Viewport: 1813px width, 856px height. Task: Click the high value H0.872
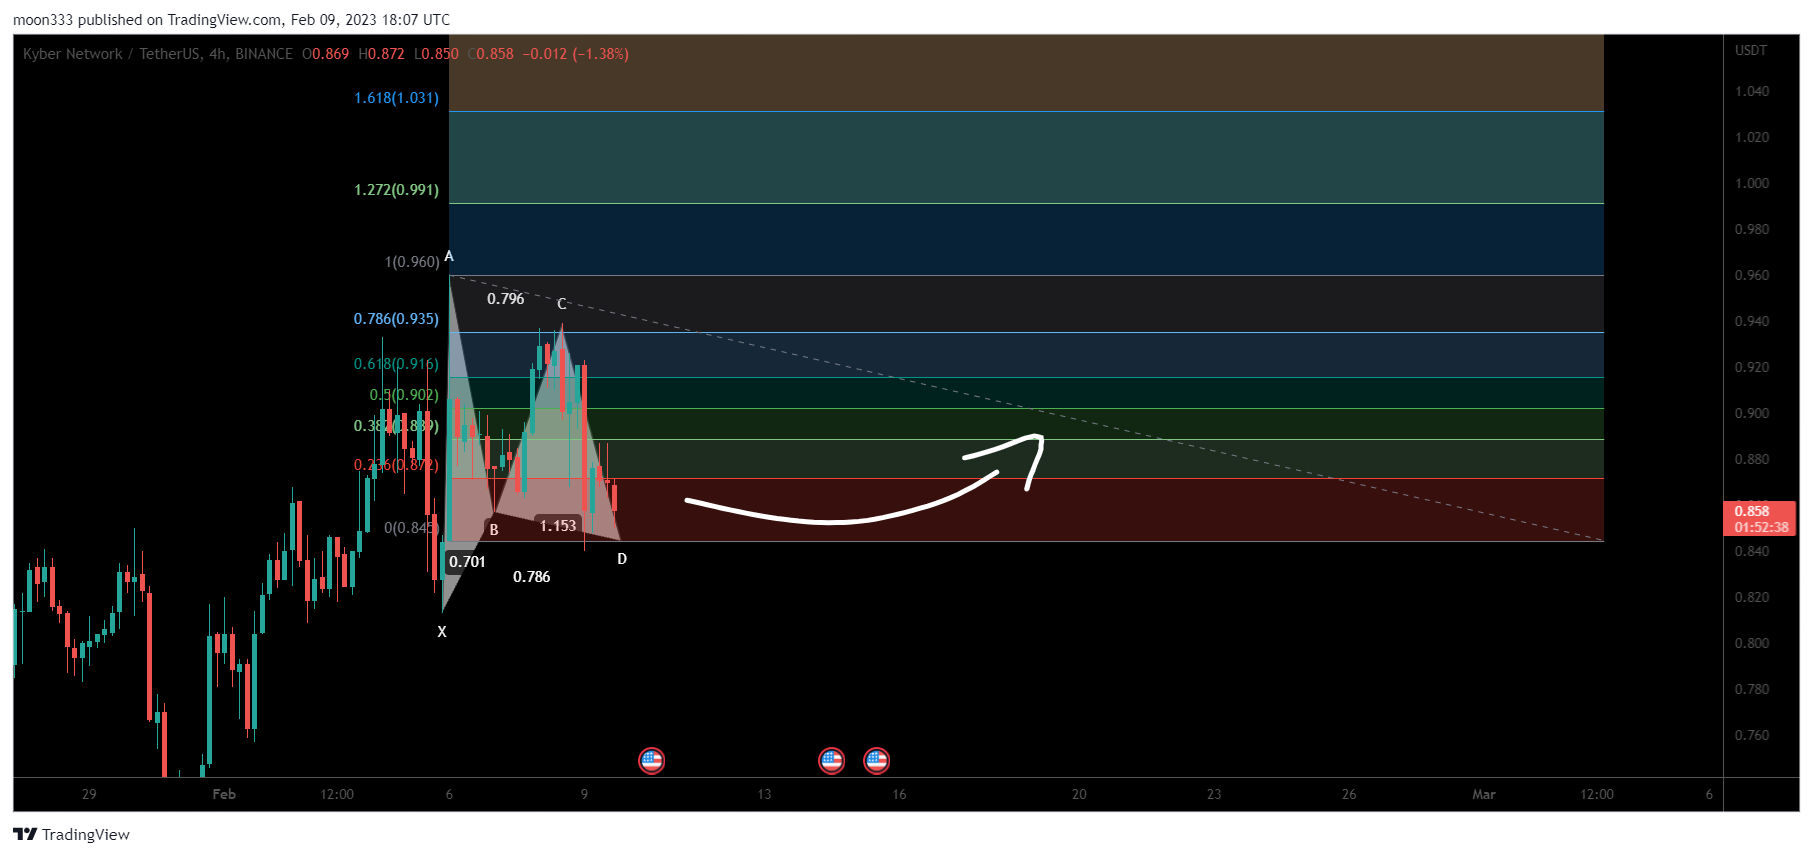(381, 54)
